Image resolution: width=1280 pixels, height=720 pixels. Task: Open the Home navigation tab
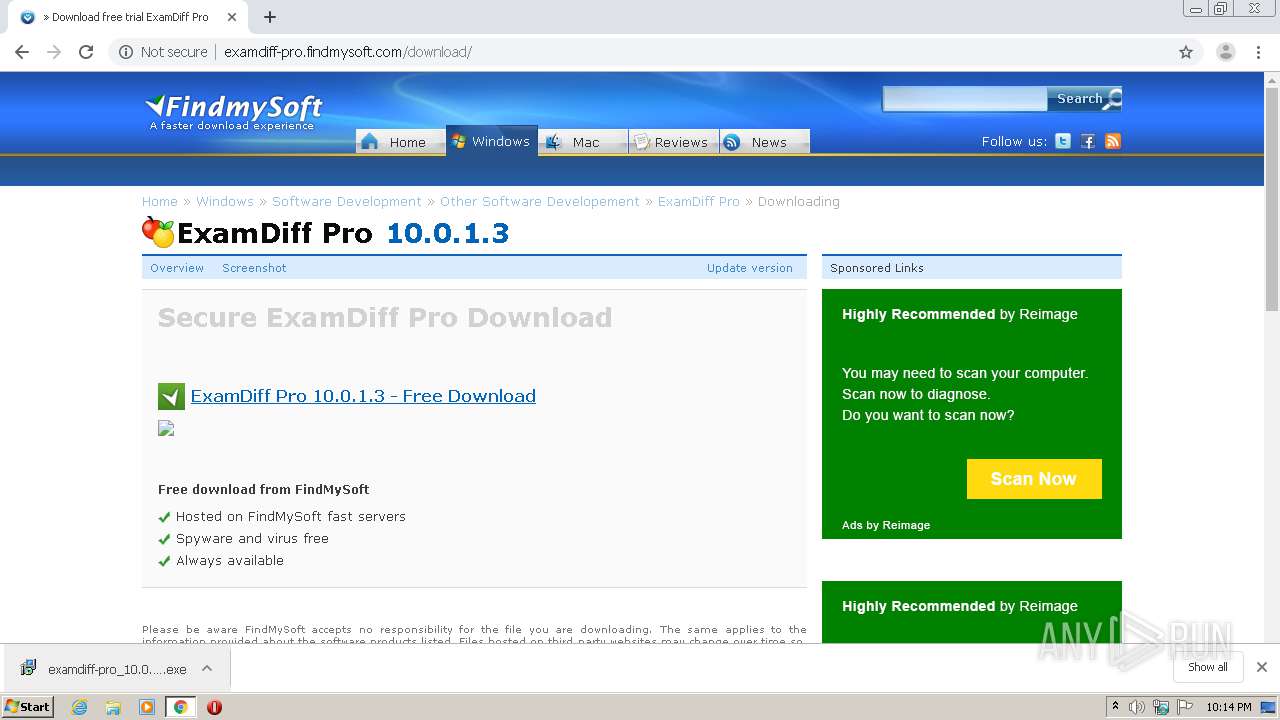point(400,142)
